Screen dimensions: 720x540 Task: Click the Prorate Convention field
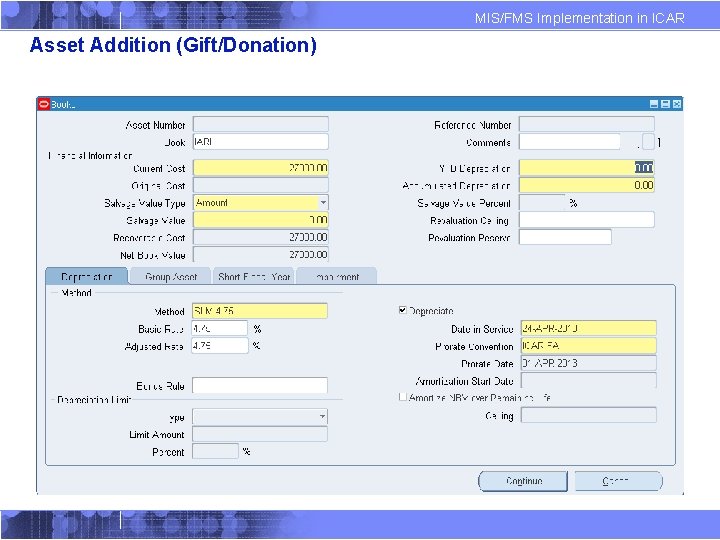[x=589, y=346]
